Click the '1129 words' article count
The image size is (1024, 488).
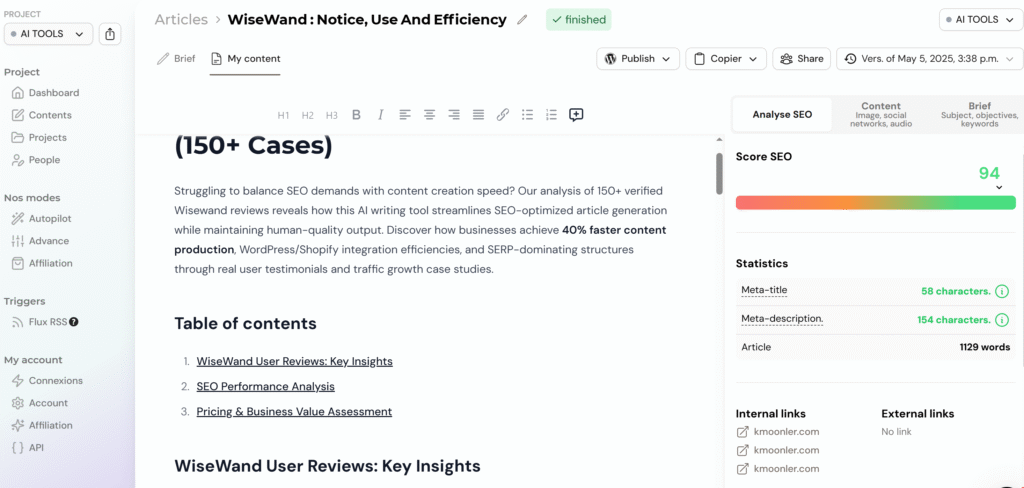[985, 347]
